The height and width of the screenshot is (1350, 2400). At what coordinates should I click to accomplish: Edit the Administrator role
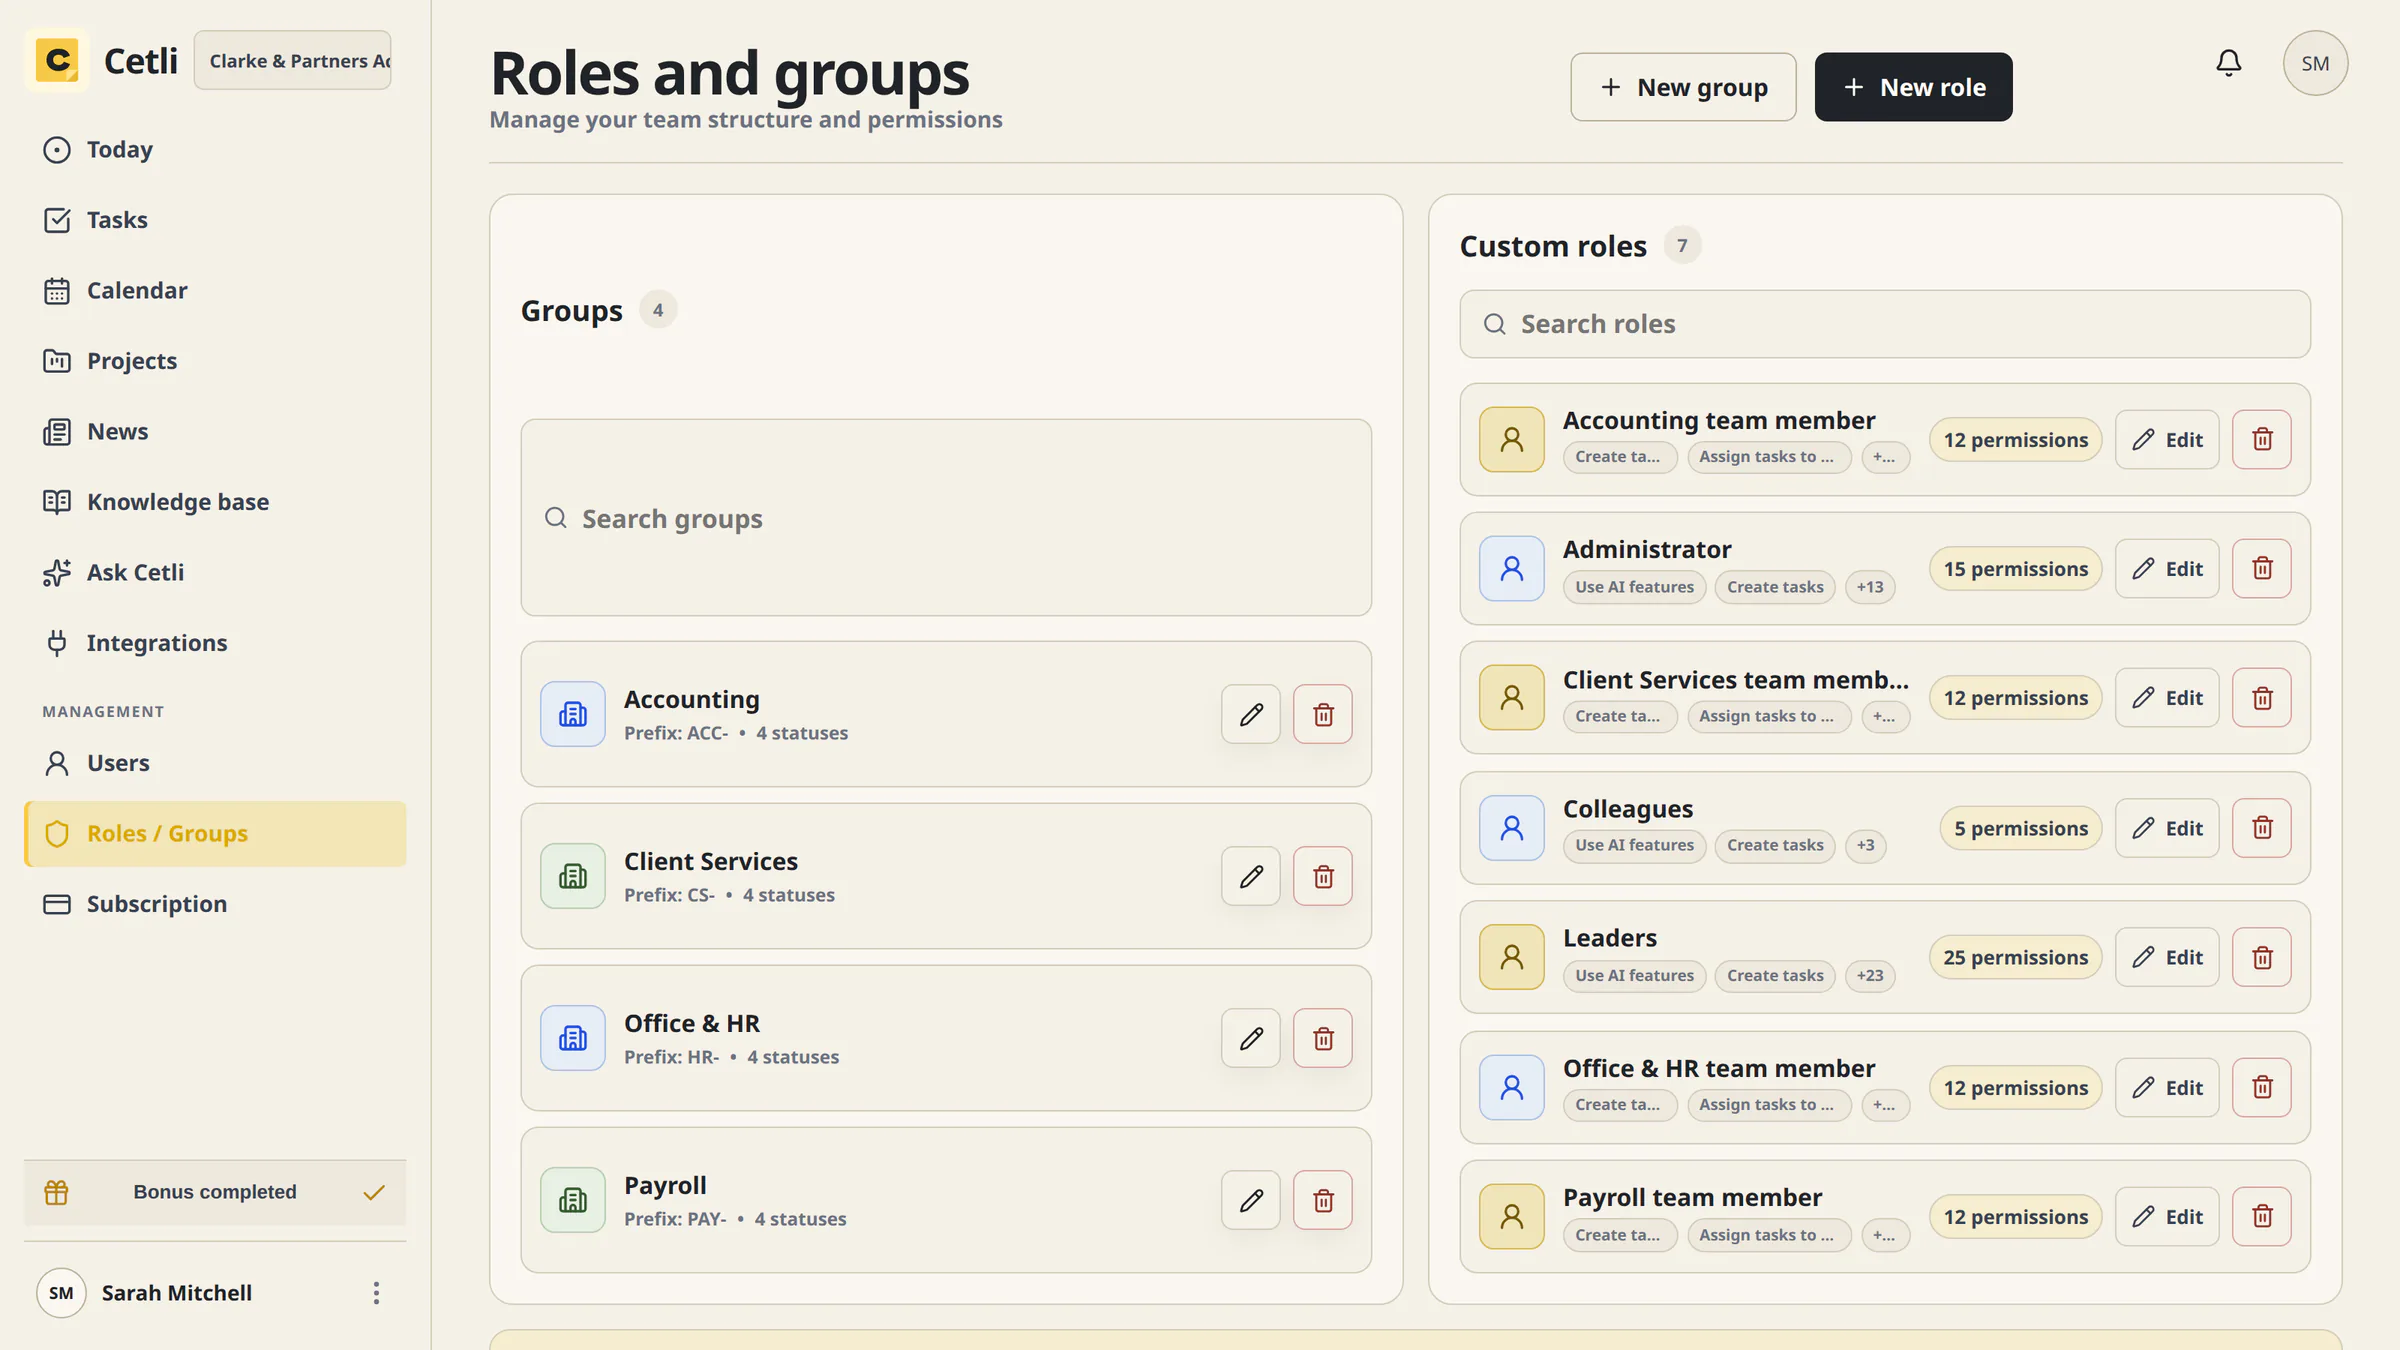point(2167,568)
